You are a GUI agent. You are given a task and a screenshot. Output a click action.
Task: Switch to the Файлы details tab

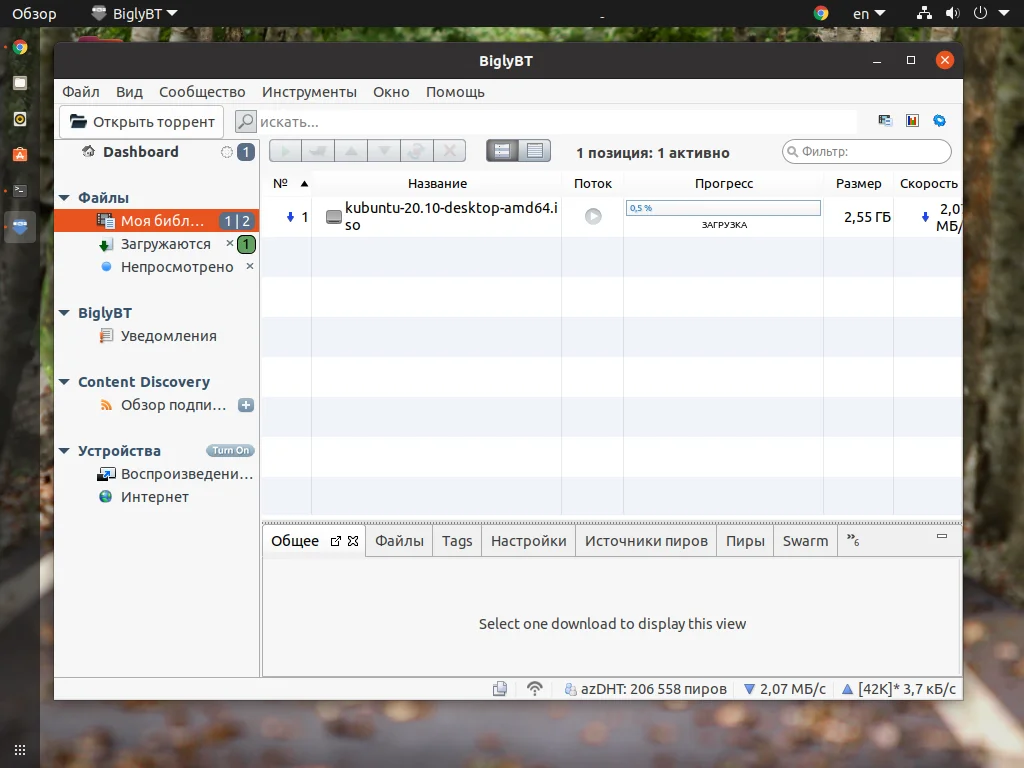coord(400,541)
